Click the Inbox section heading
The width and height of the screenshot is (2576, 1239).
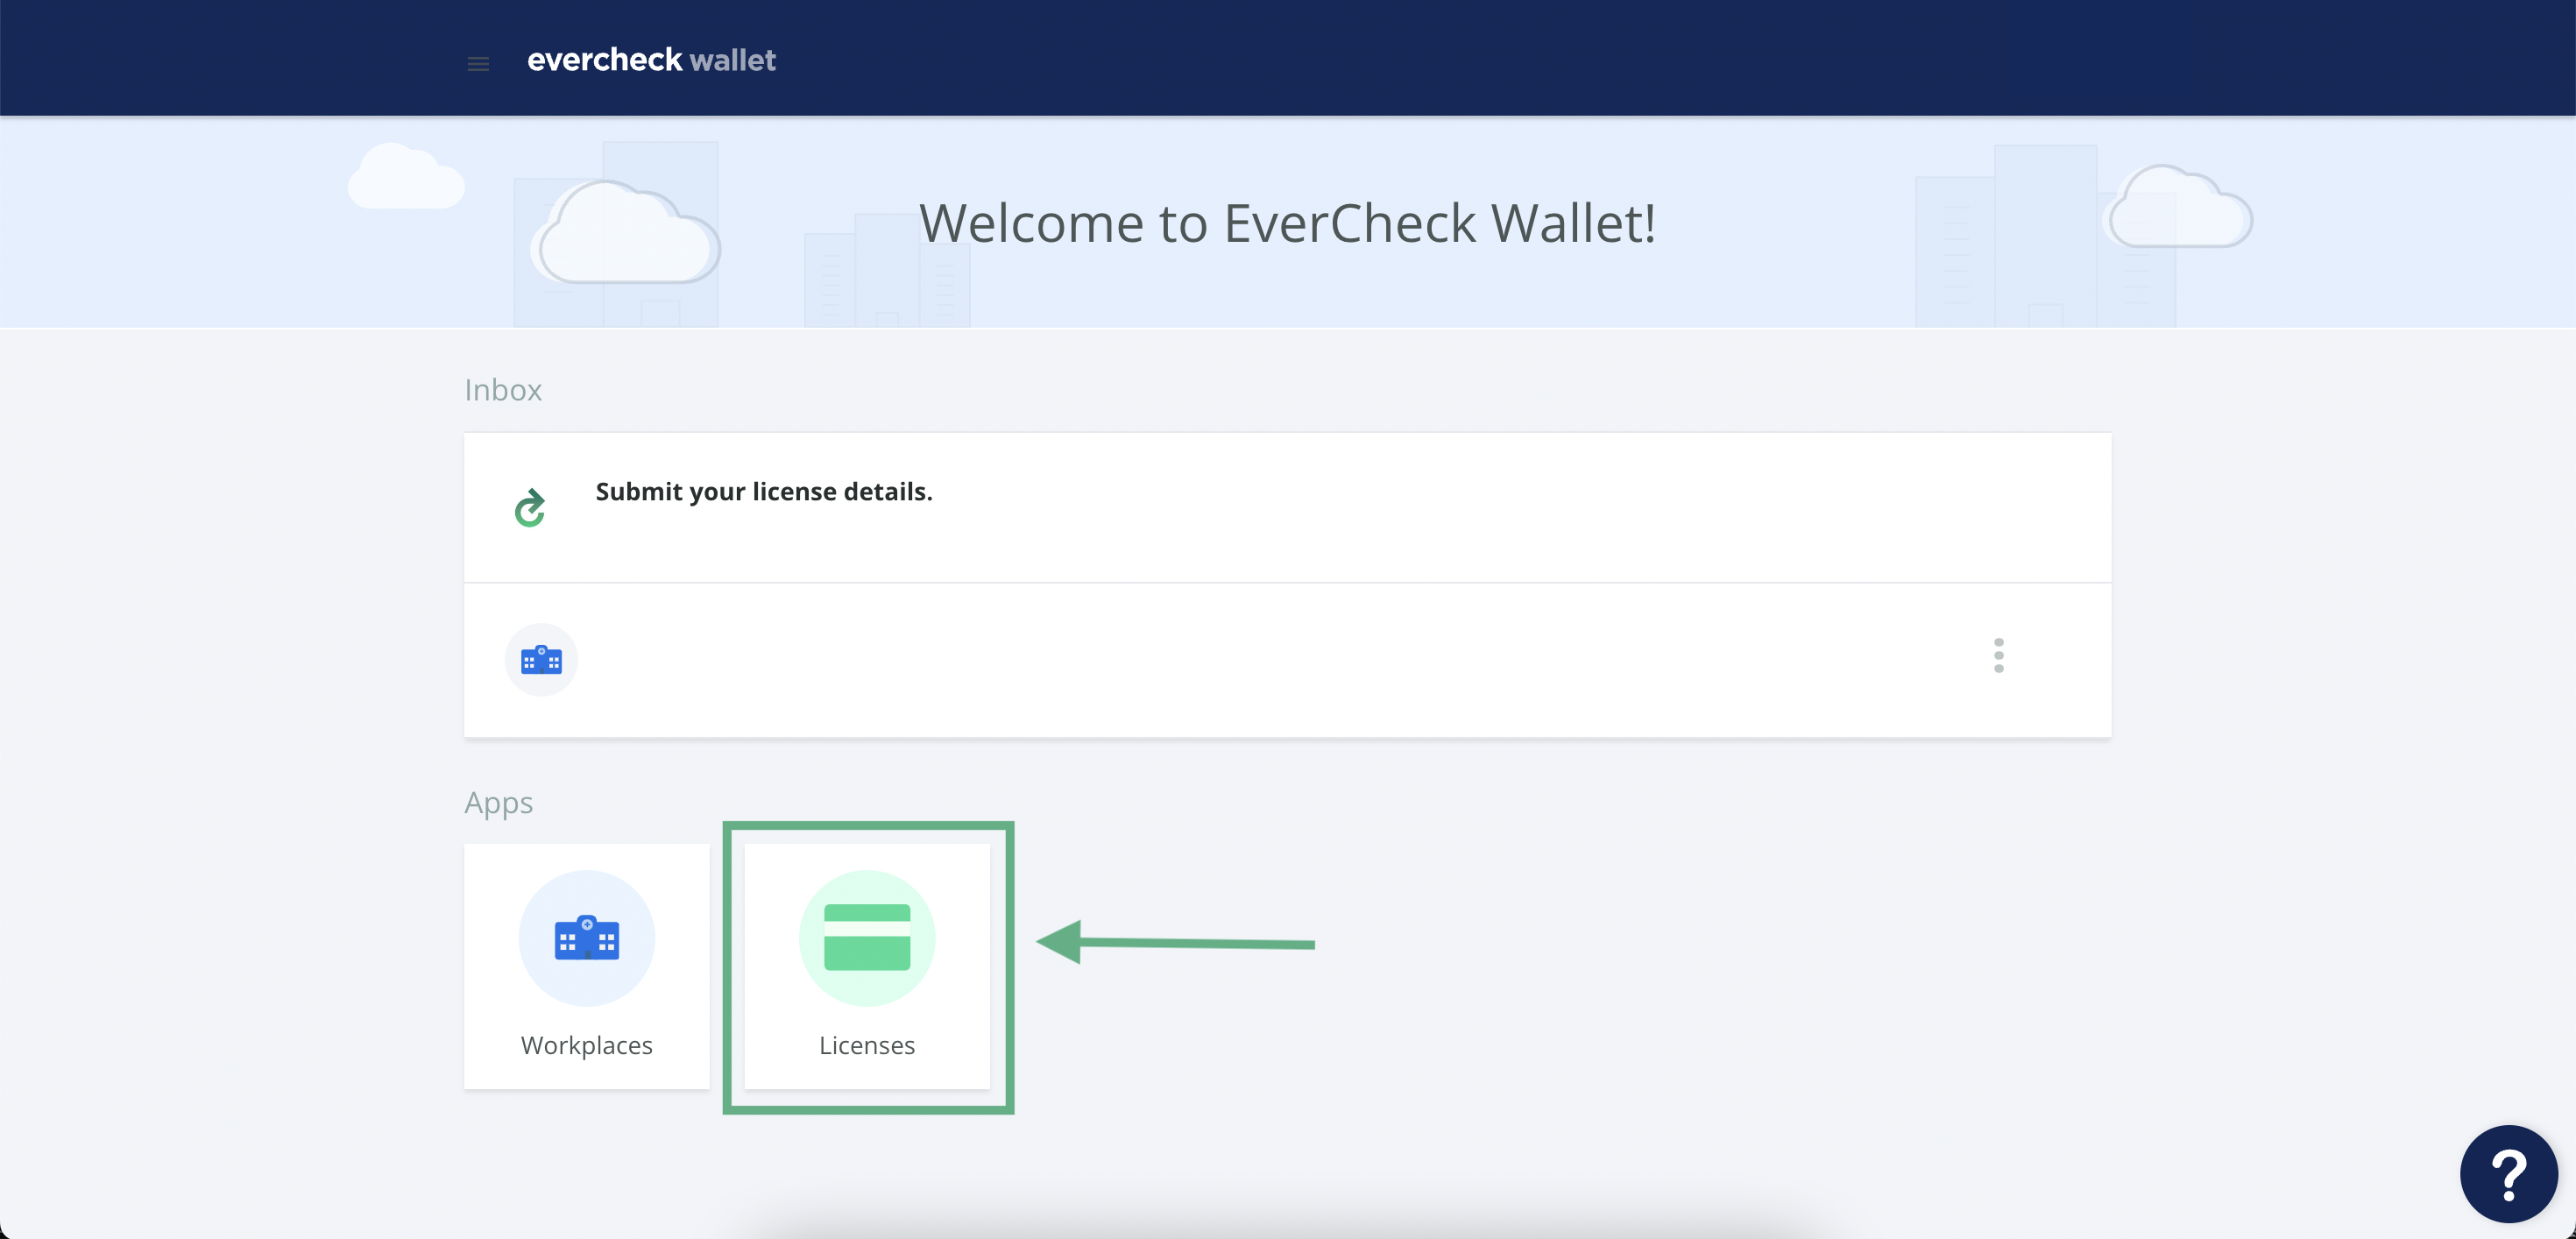502,389
